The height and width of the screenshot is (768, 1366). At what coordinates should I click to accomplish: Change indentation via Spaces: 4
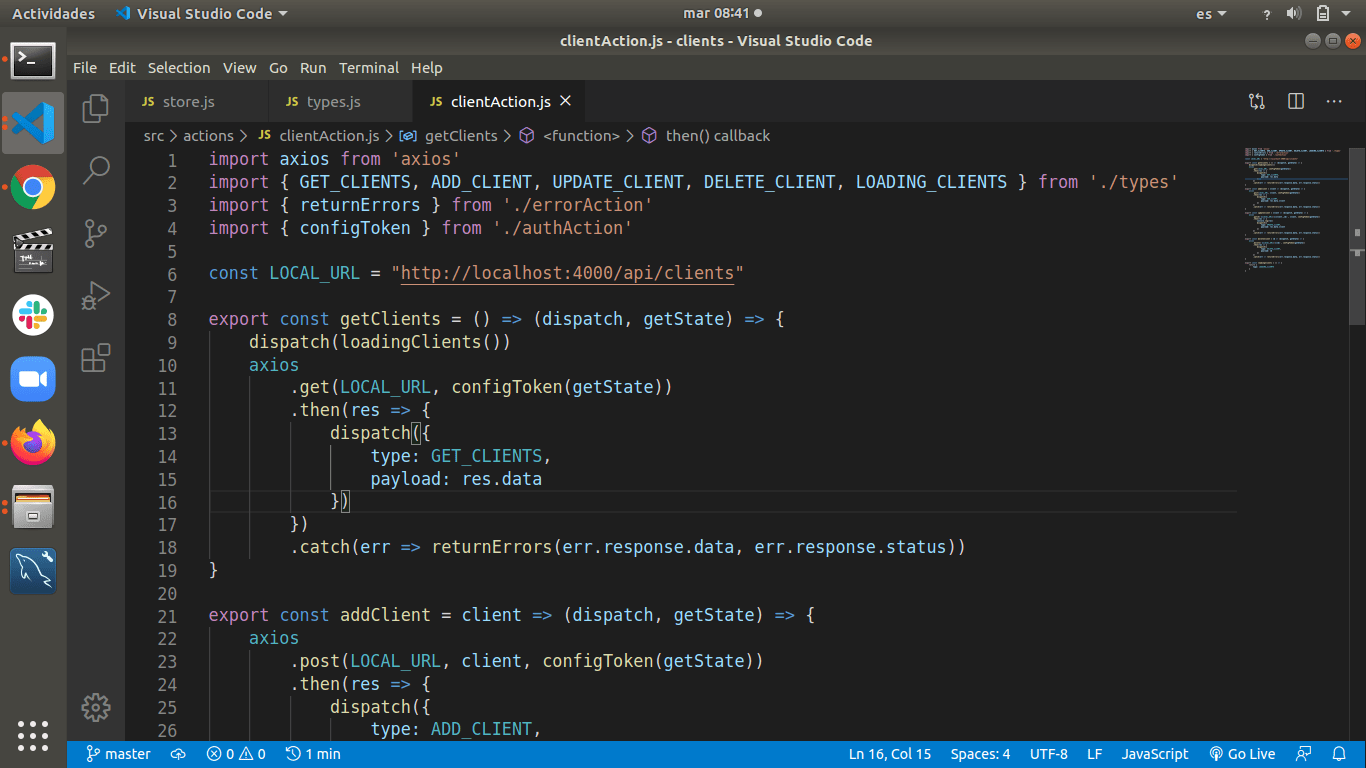click(x=980, y=754)
